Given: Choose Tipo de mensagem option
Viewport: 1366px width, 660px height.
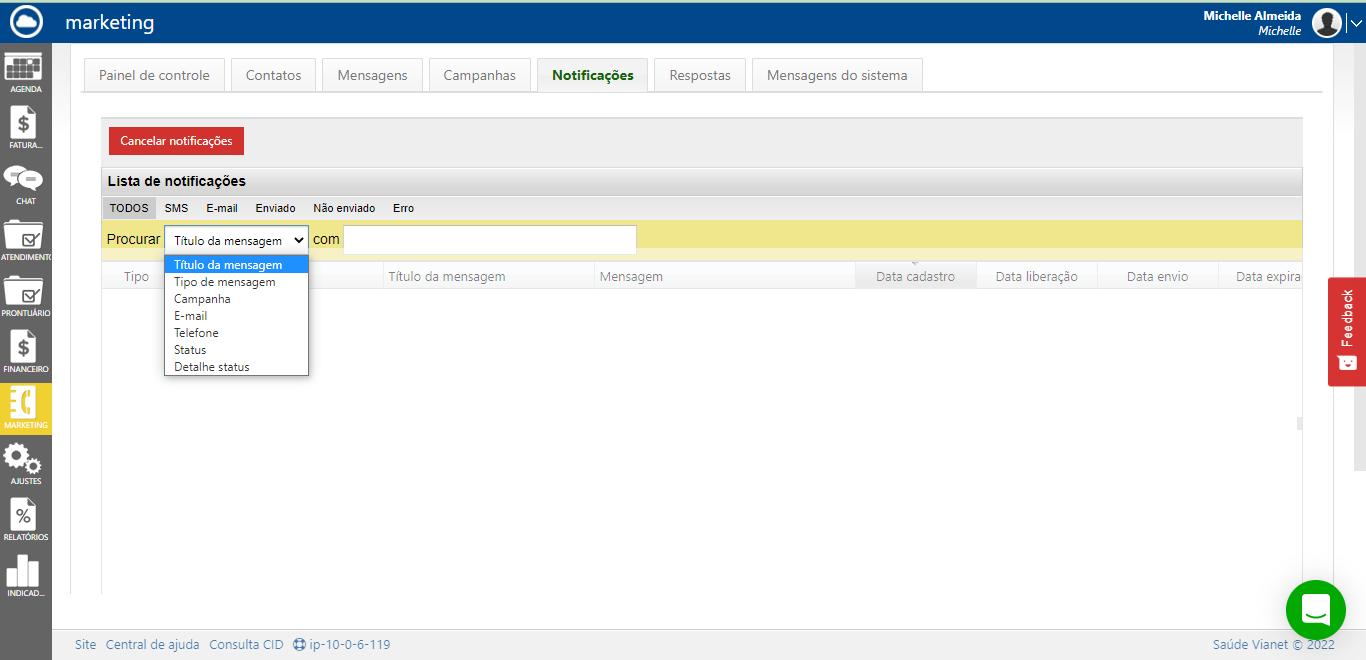Looking at the screenshot, I should 236,282.
